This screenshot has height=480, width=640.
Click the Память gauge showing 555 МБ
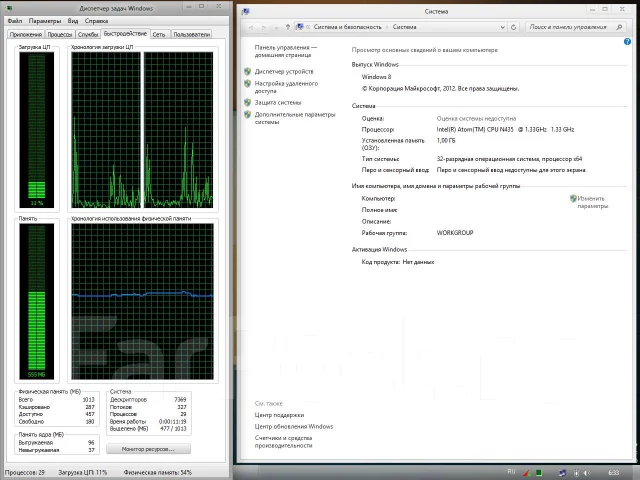tap(37, 302)
